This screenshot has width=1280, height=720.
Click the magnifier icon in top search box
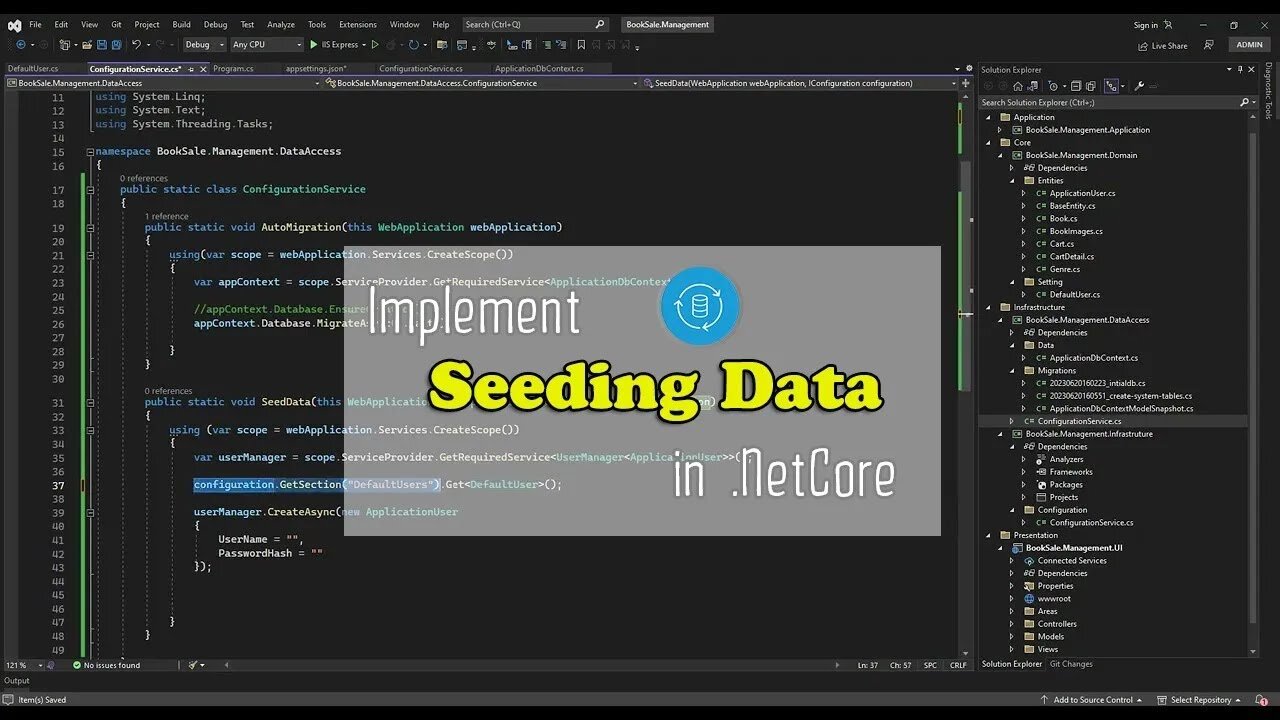tap(600, 24)
